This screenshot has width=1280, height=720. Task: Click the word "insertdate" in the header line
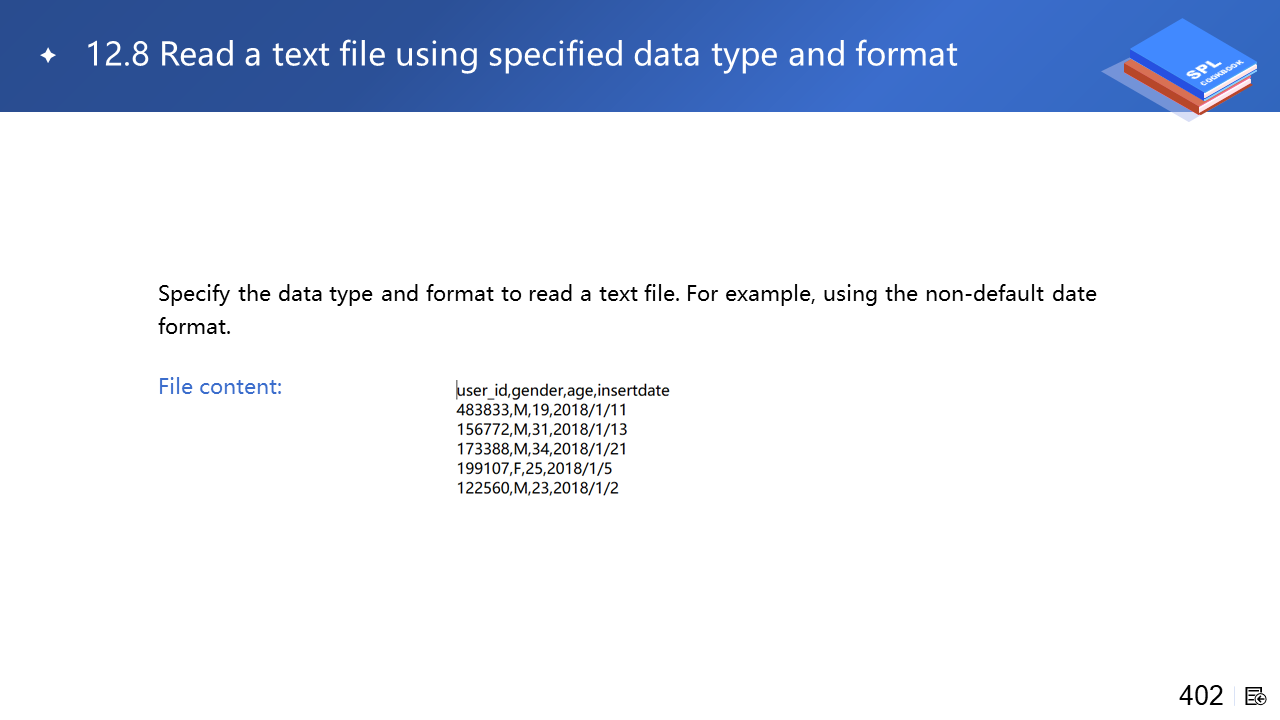click(x=633, y=390)
